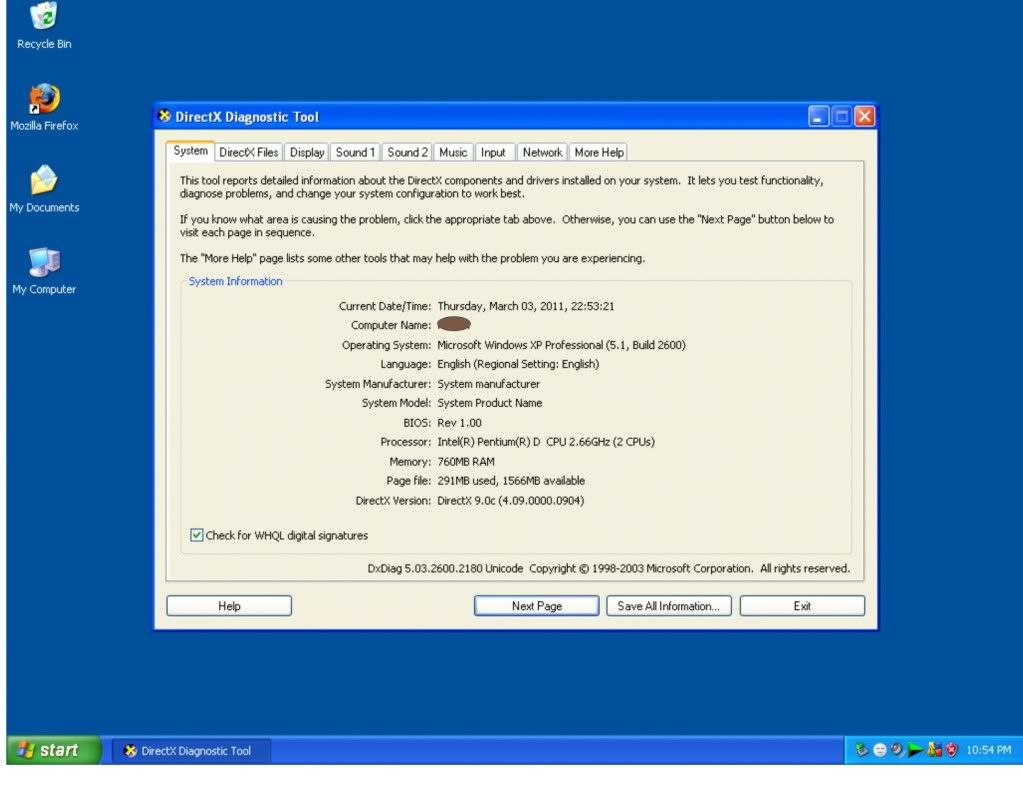This screenshot has width=1023, height=791.
Task: Click the taskbar clock showing 10:54 PM
Action: click(988, 750)
